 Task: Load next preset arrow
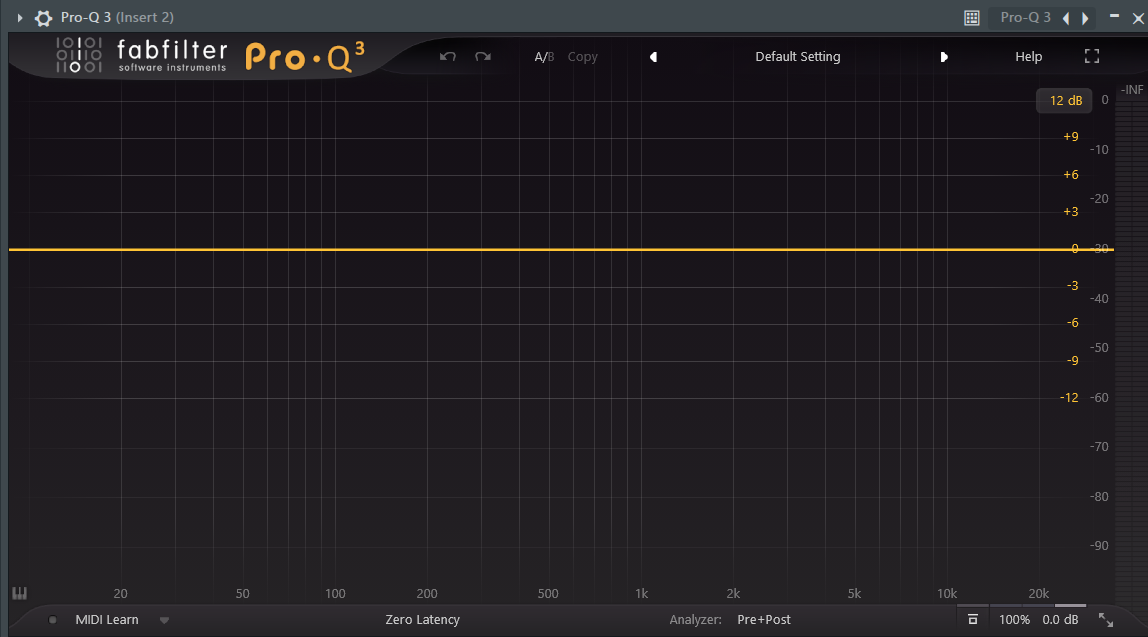tap(944, 56)
